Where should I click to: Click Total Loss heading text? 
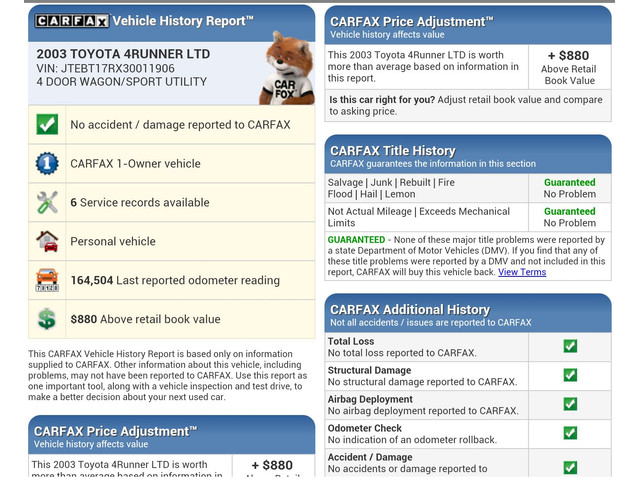(x=351, y=341)
